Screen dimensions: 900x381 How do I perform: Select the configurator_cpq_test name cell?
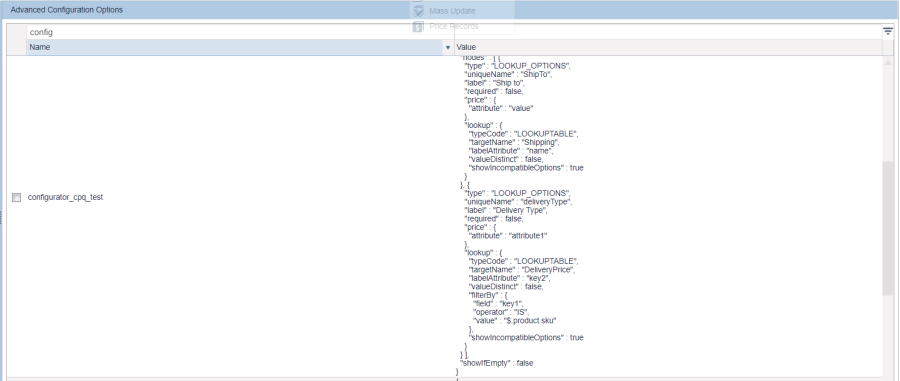coord(65,197)
